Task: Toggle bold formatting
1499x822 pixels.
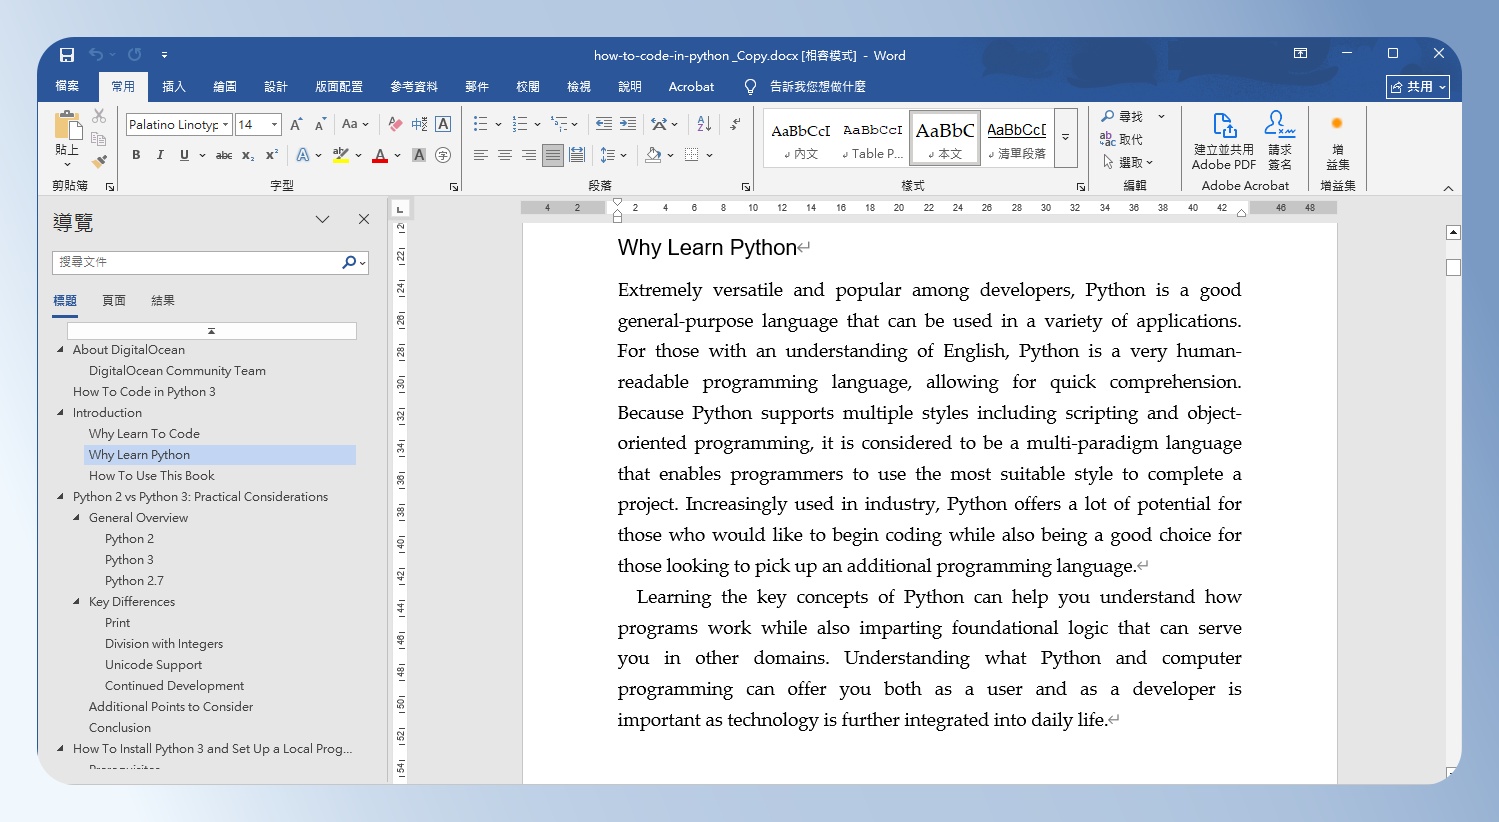Action: [x=136, y=155]
